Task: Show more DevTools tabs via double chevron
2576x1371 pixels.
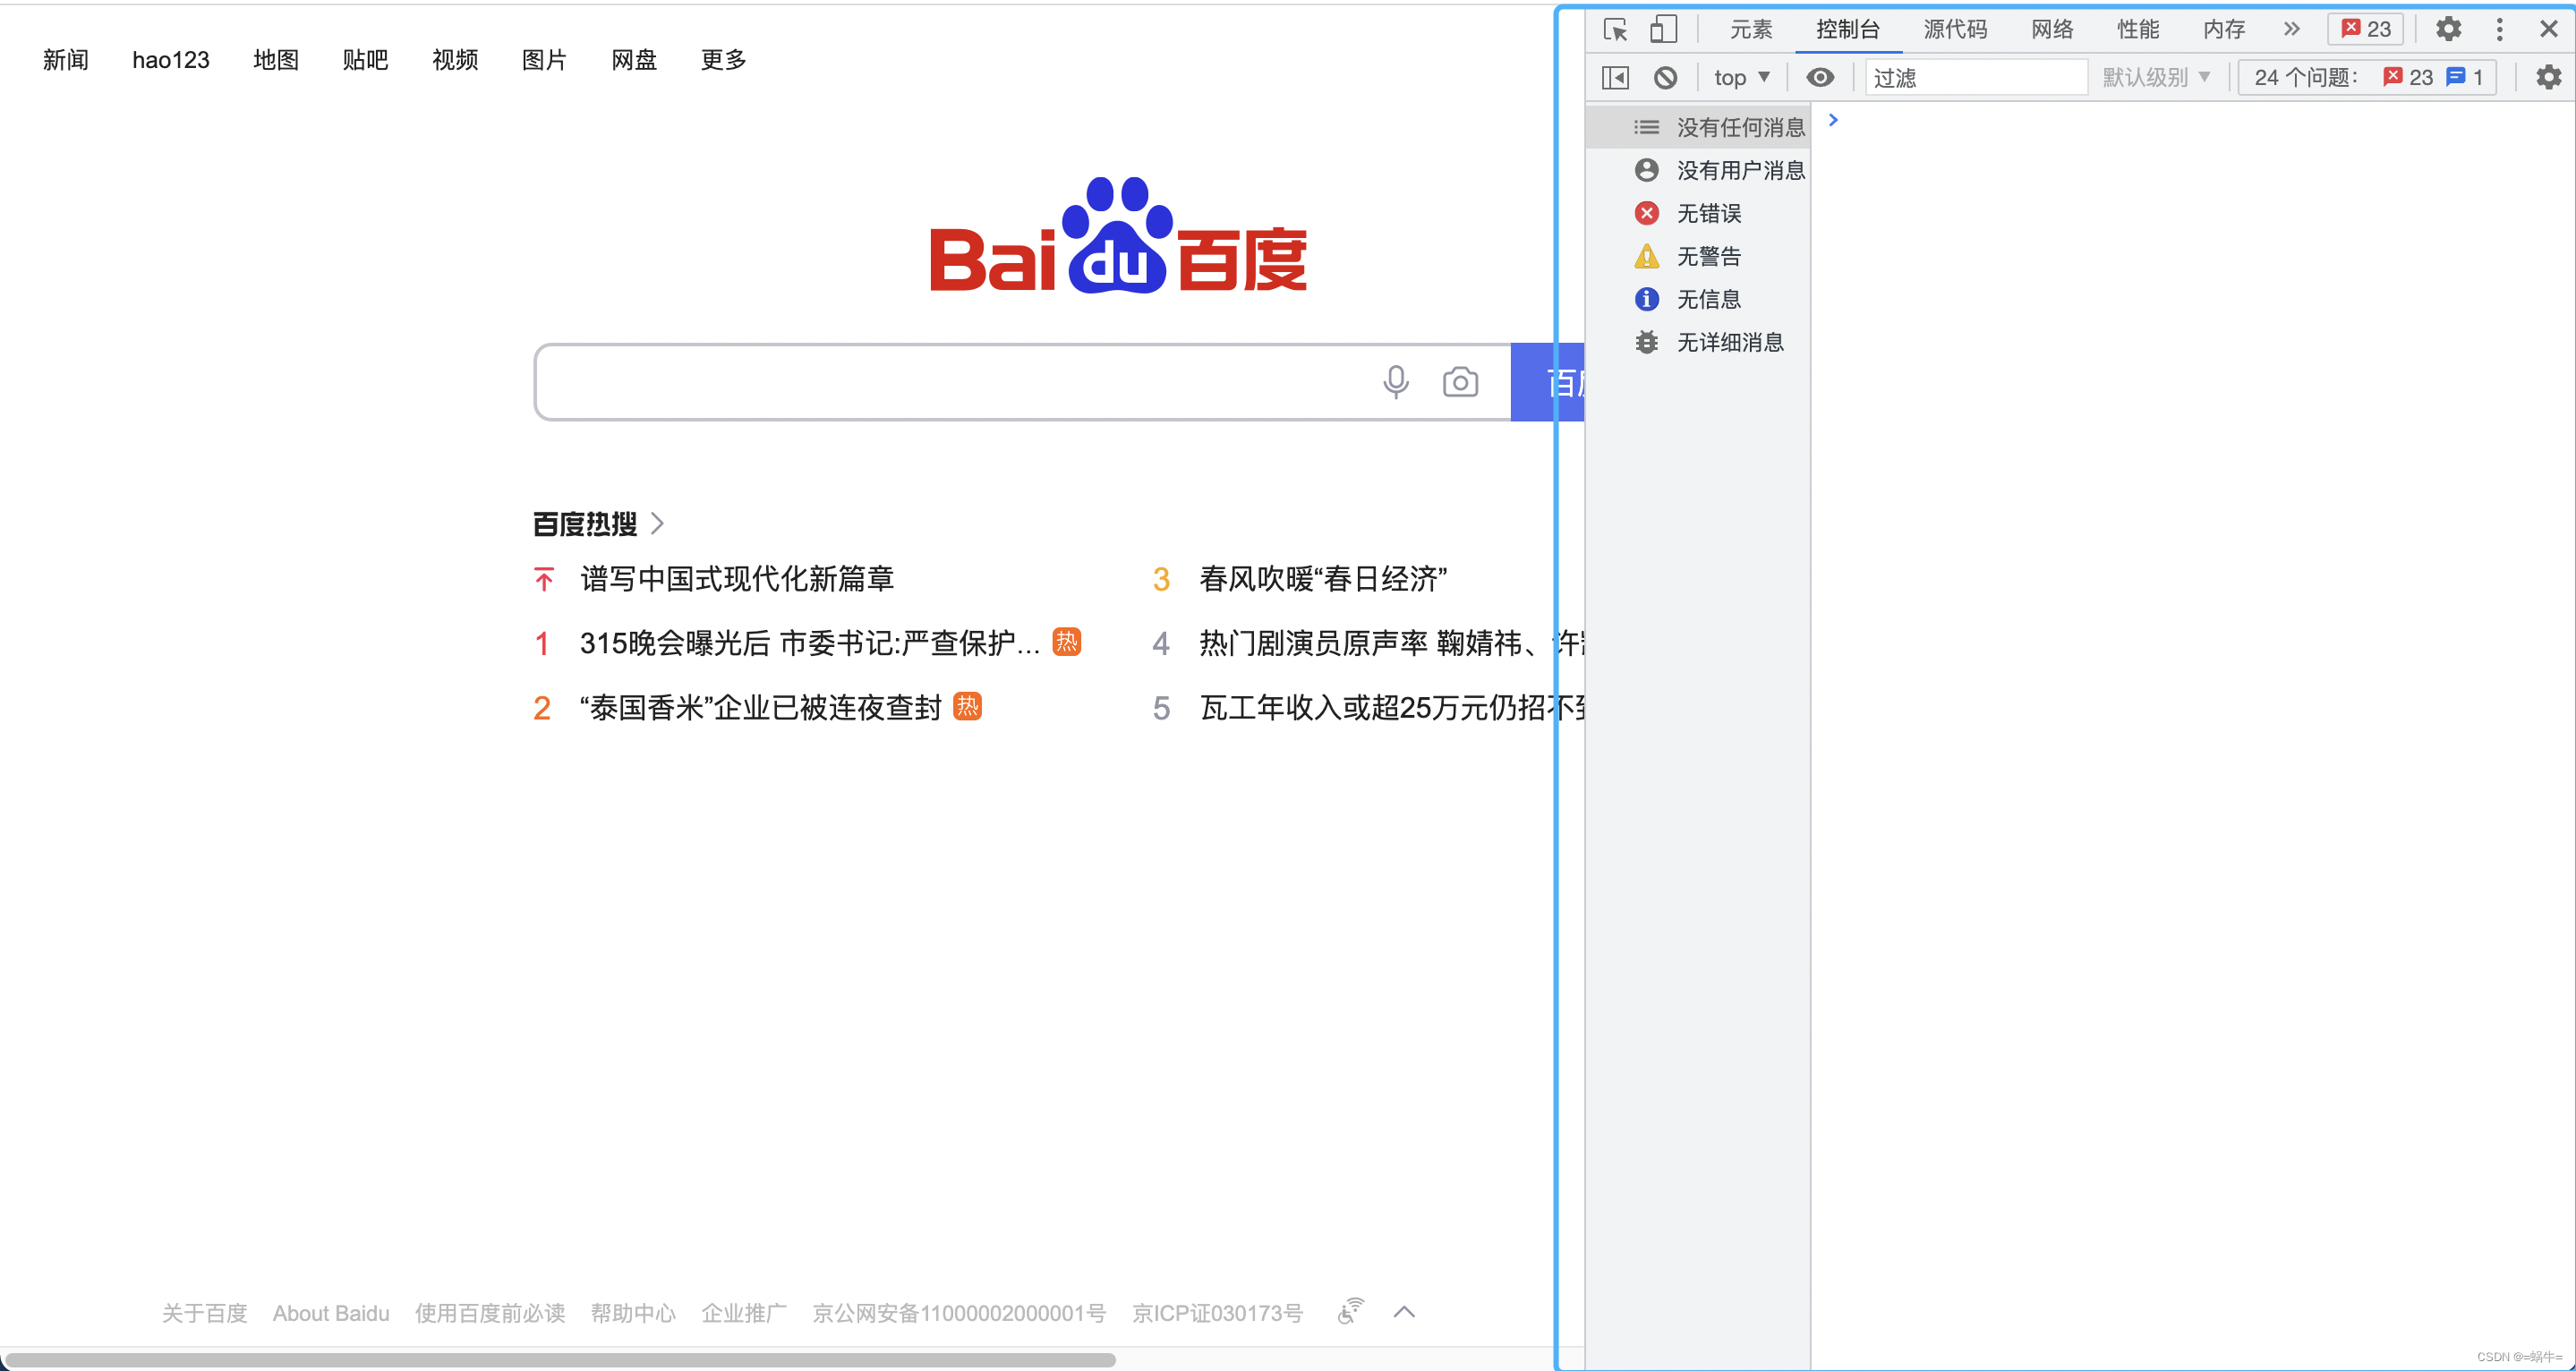Action: [x=2292, y=29]
